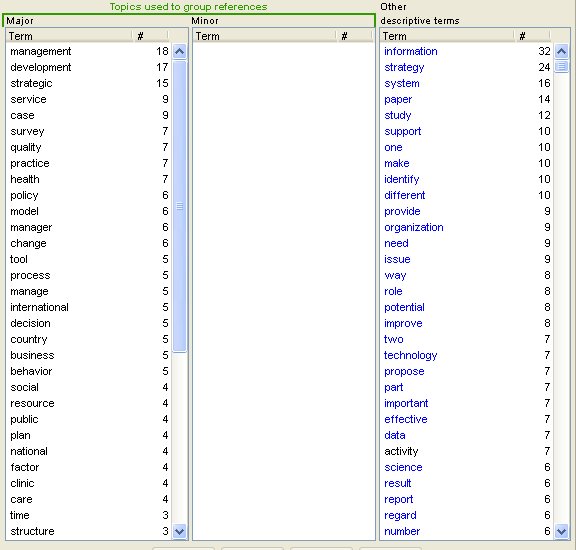
Task: Open the 'technology' descriptive term
Action: click(x=410, y=355)
